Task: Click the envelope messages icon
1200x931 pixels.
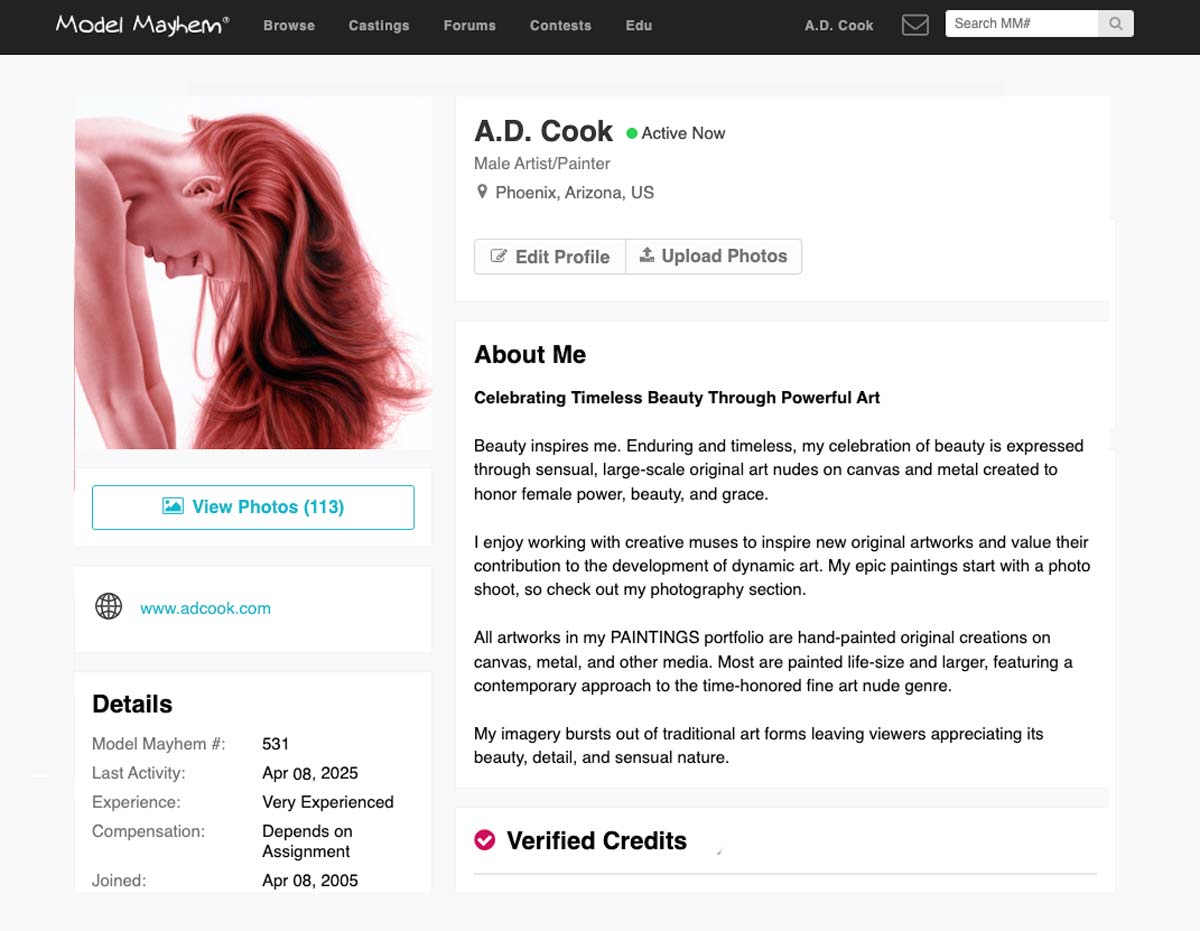Action: point(915,25)
